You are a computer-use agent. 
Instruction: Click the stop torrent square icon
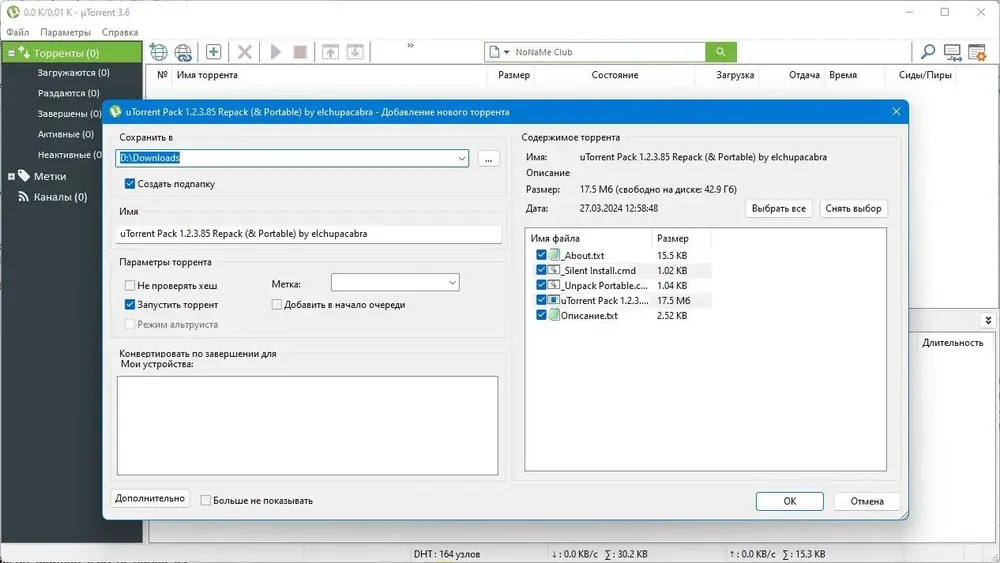[x=300, y=52]
